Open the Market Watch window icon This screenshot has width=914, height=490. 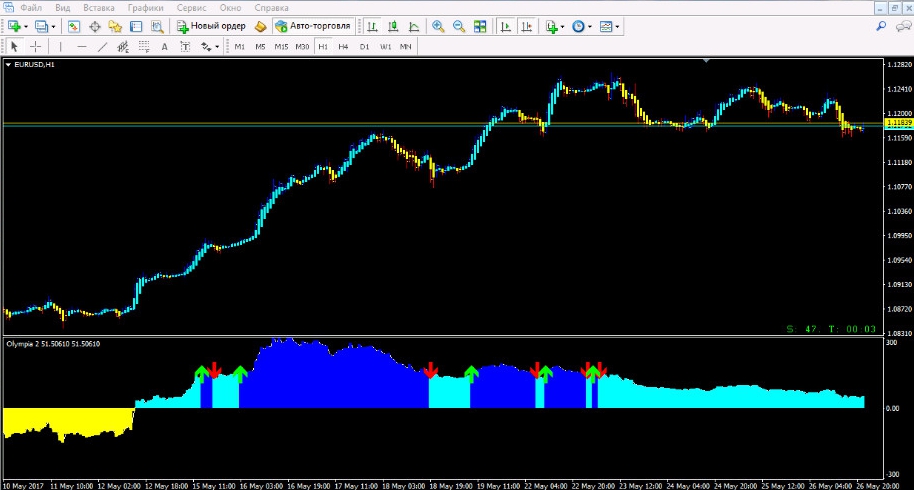(x=74, y=26)
